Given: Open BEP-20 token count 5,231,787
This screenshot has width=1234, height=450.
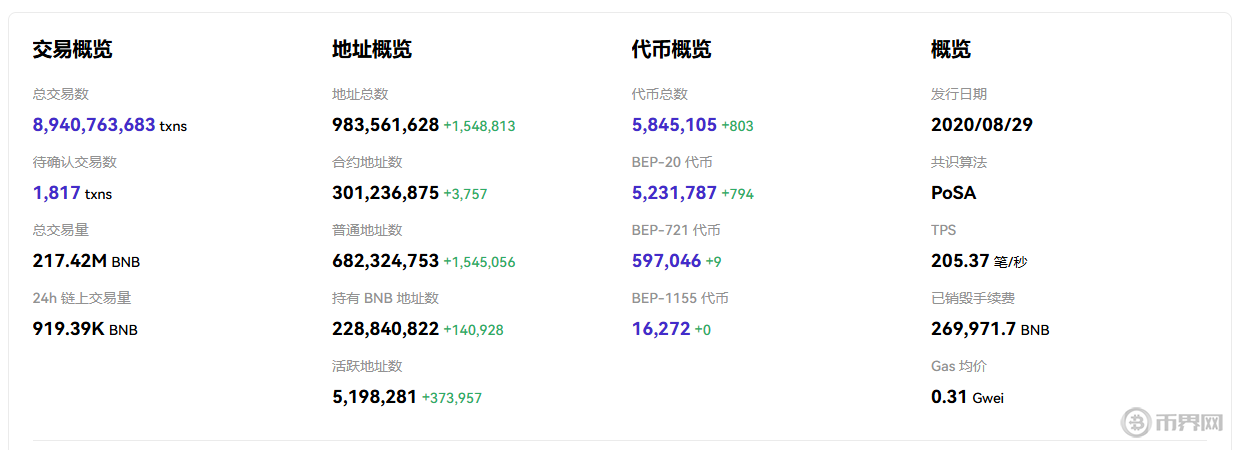Looking at the screenshot, I should point(674,193).
